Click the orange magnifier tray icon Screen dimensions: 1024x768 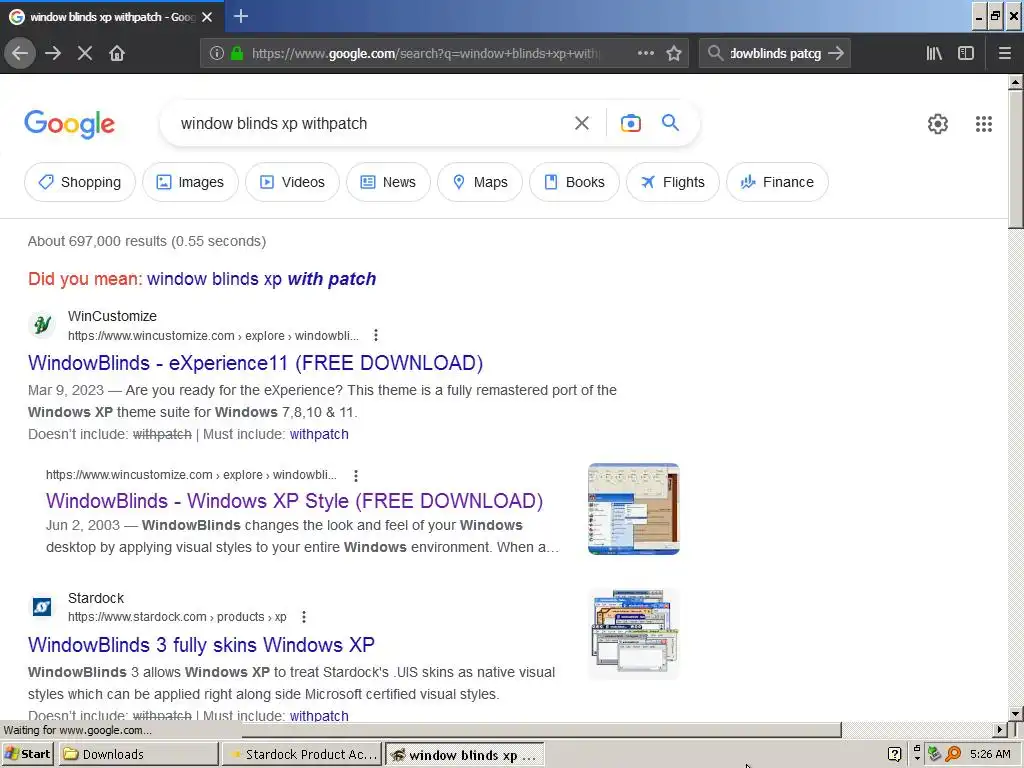[x=953, y=754]
